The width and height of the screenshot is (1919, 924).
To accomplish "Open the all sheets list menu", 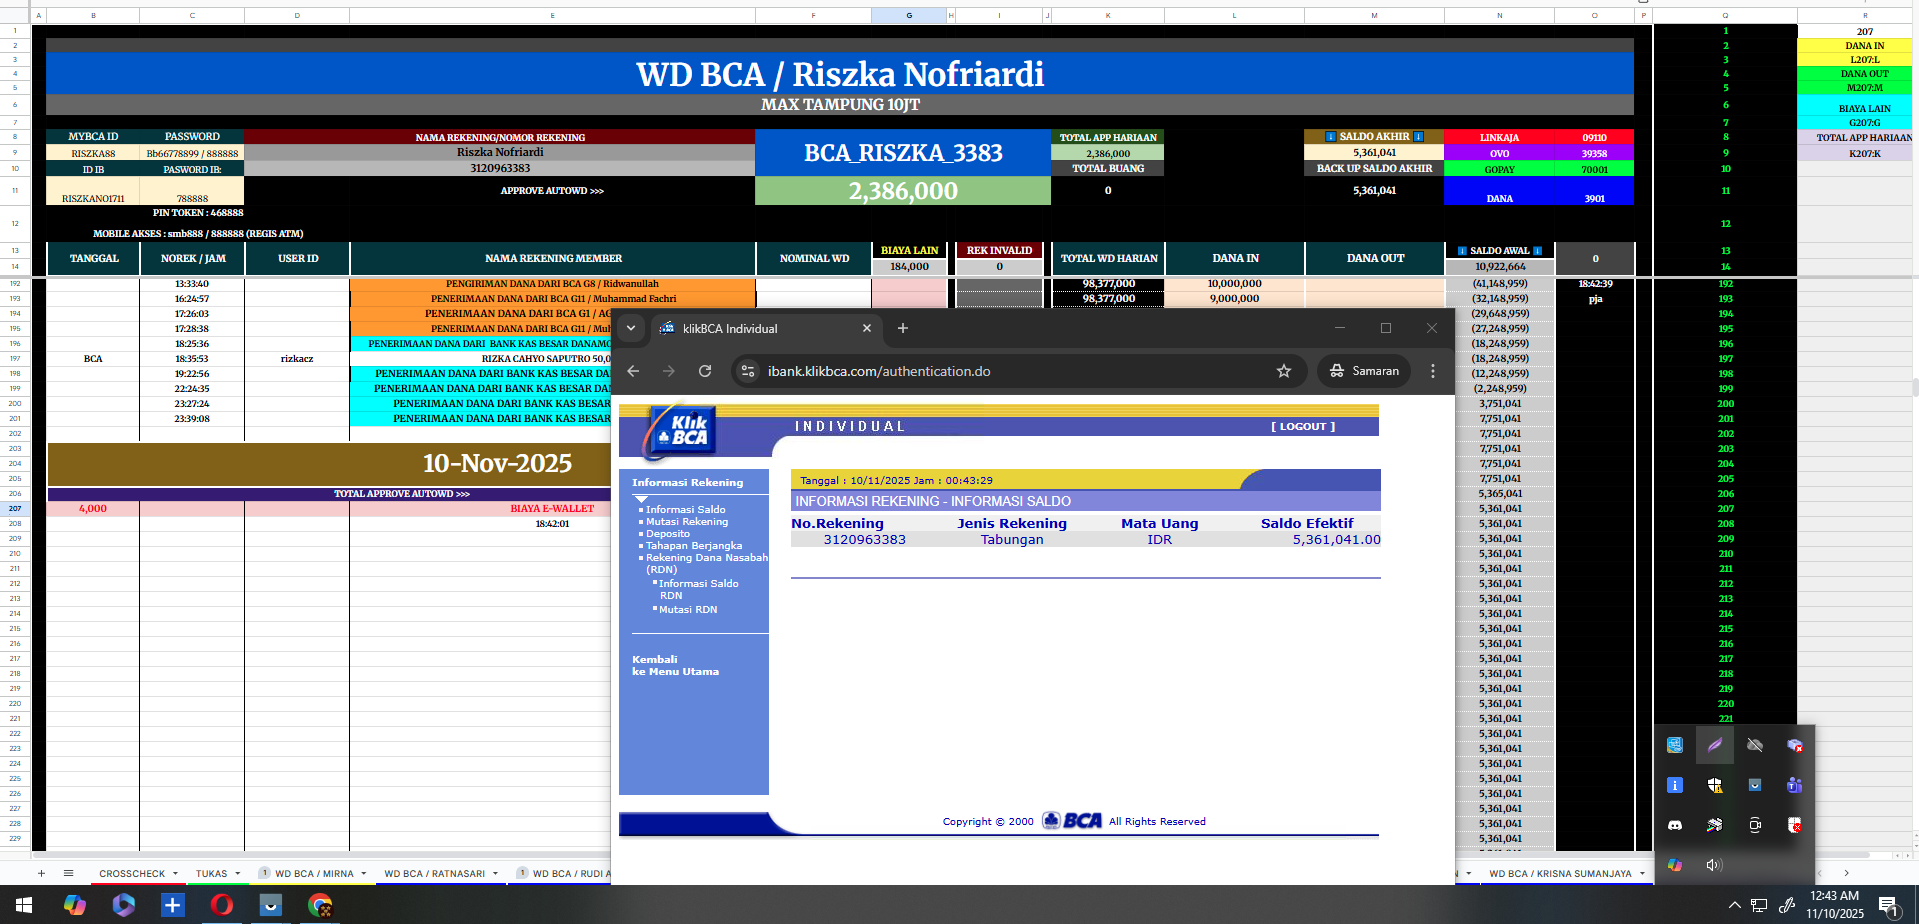I will (x=69, y=873).
